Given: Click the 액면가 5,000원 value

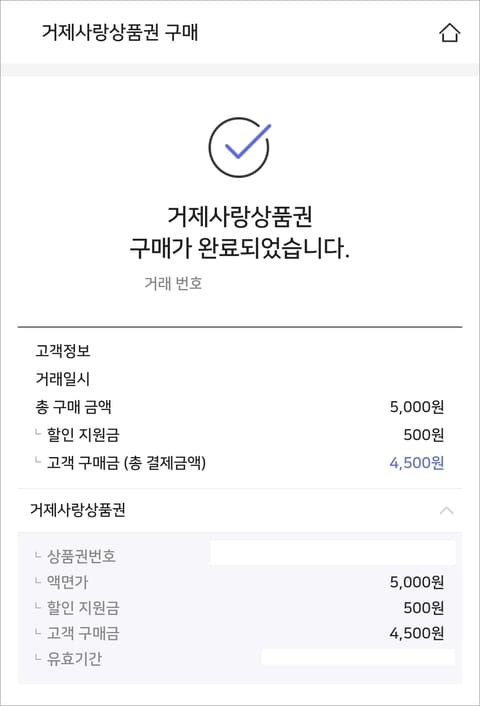Looking at the screenshot, I should coord(417,582).
